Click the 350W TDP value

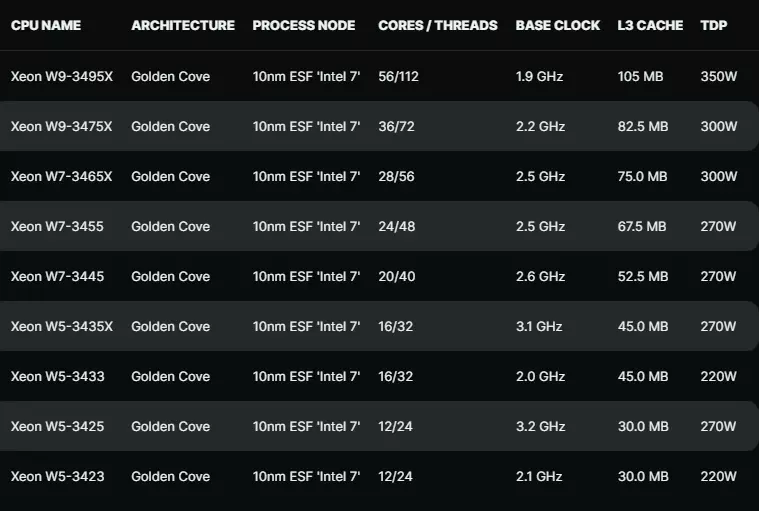[719, 76]
